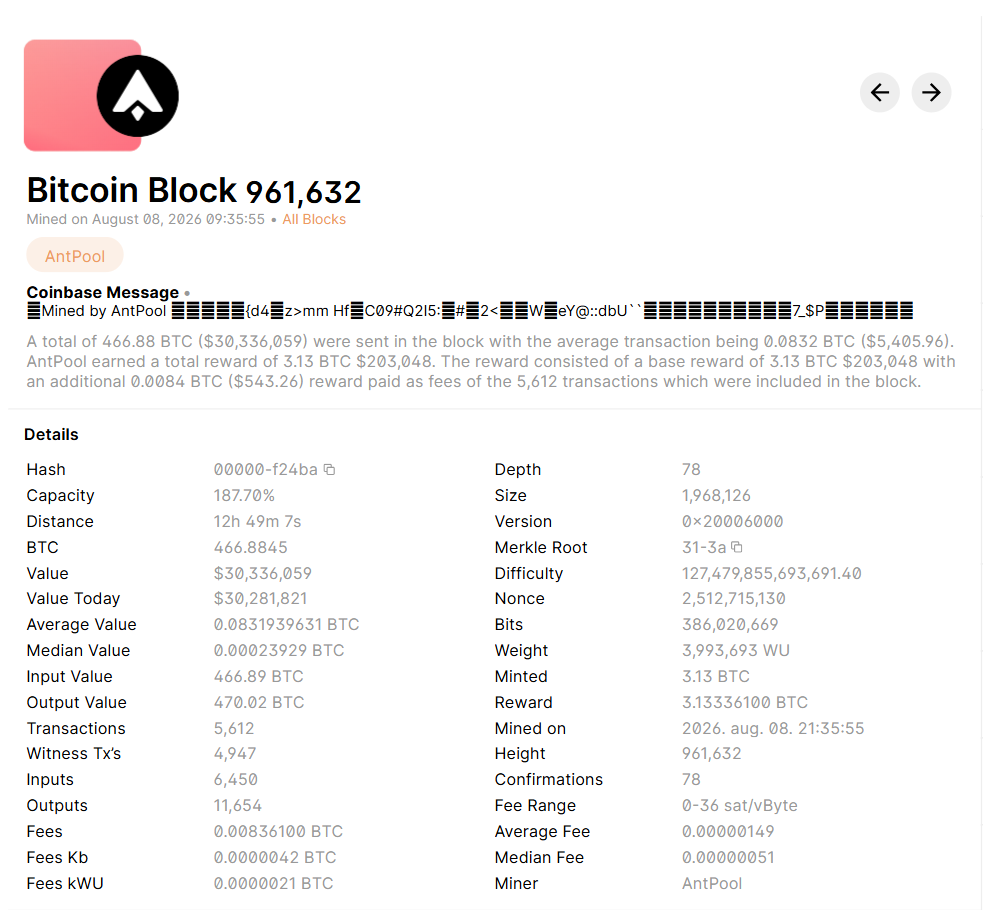
Task: Select the hash 00000-f24ba text
Action: [265, 469]
